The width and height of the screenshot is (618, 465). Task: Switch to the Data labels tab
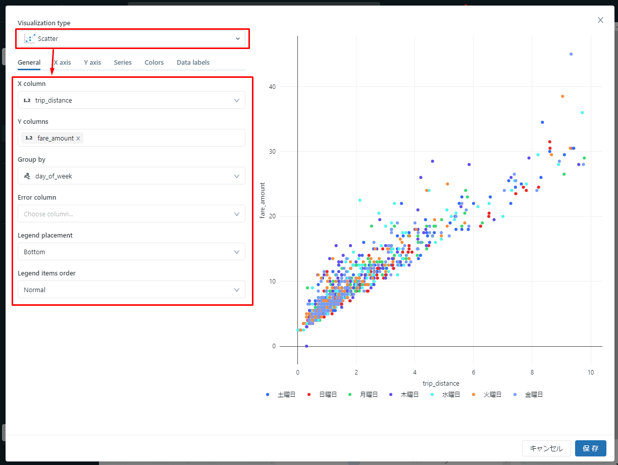193,62
